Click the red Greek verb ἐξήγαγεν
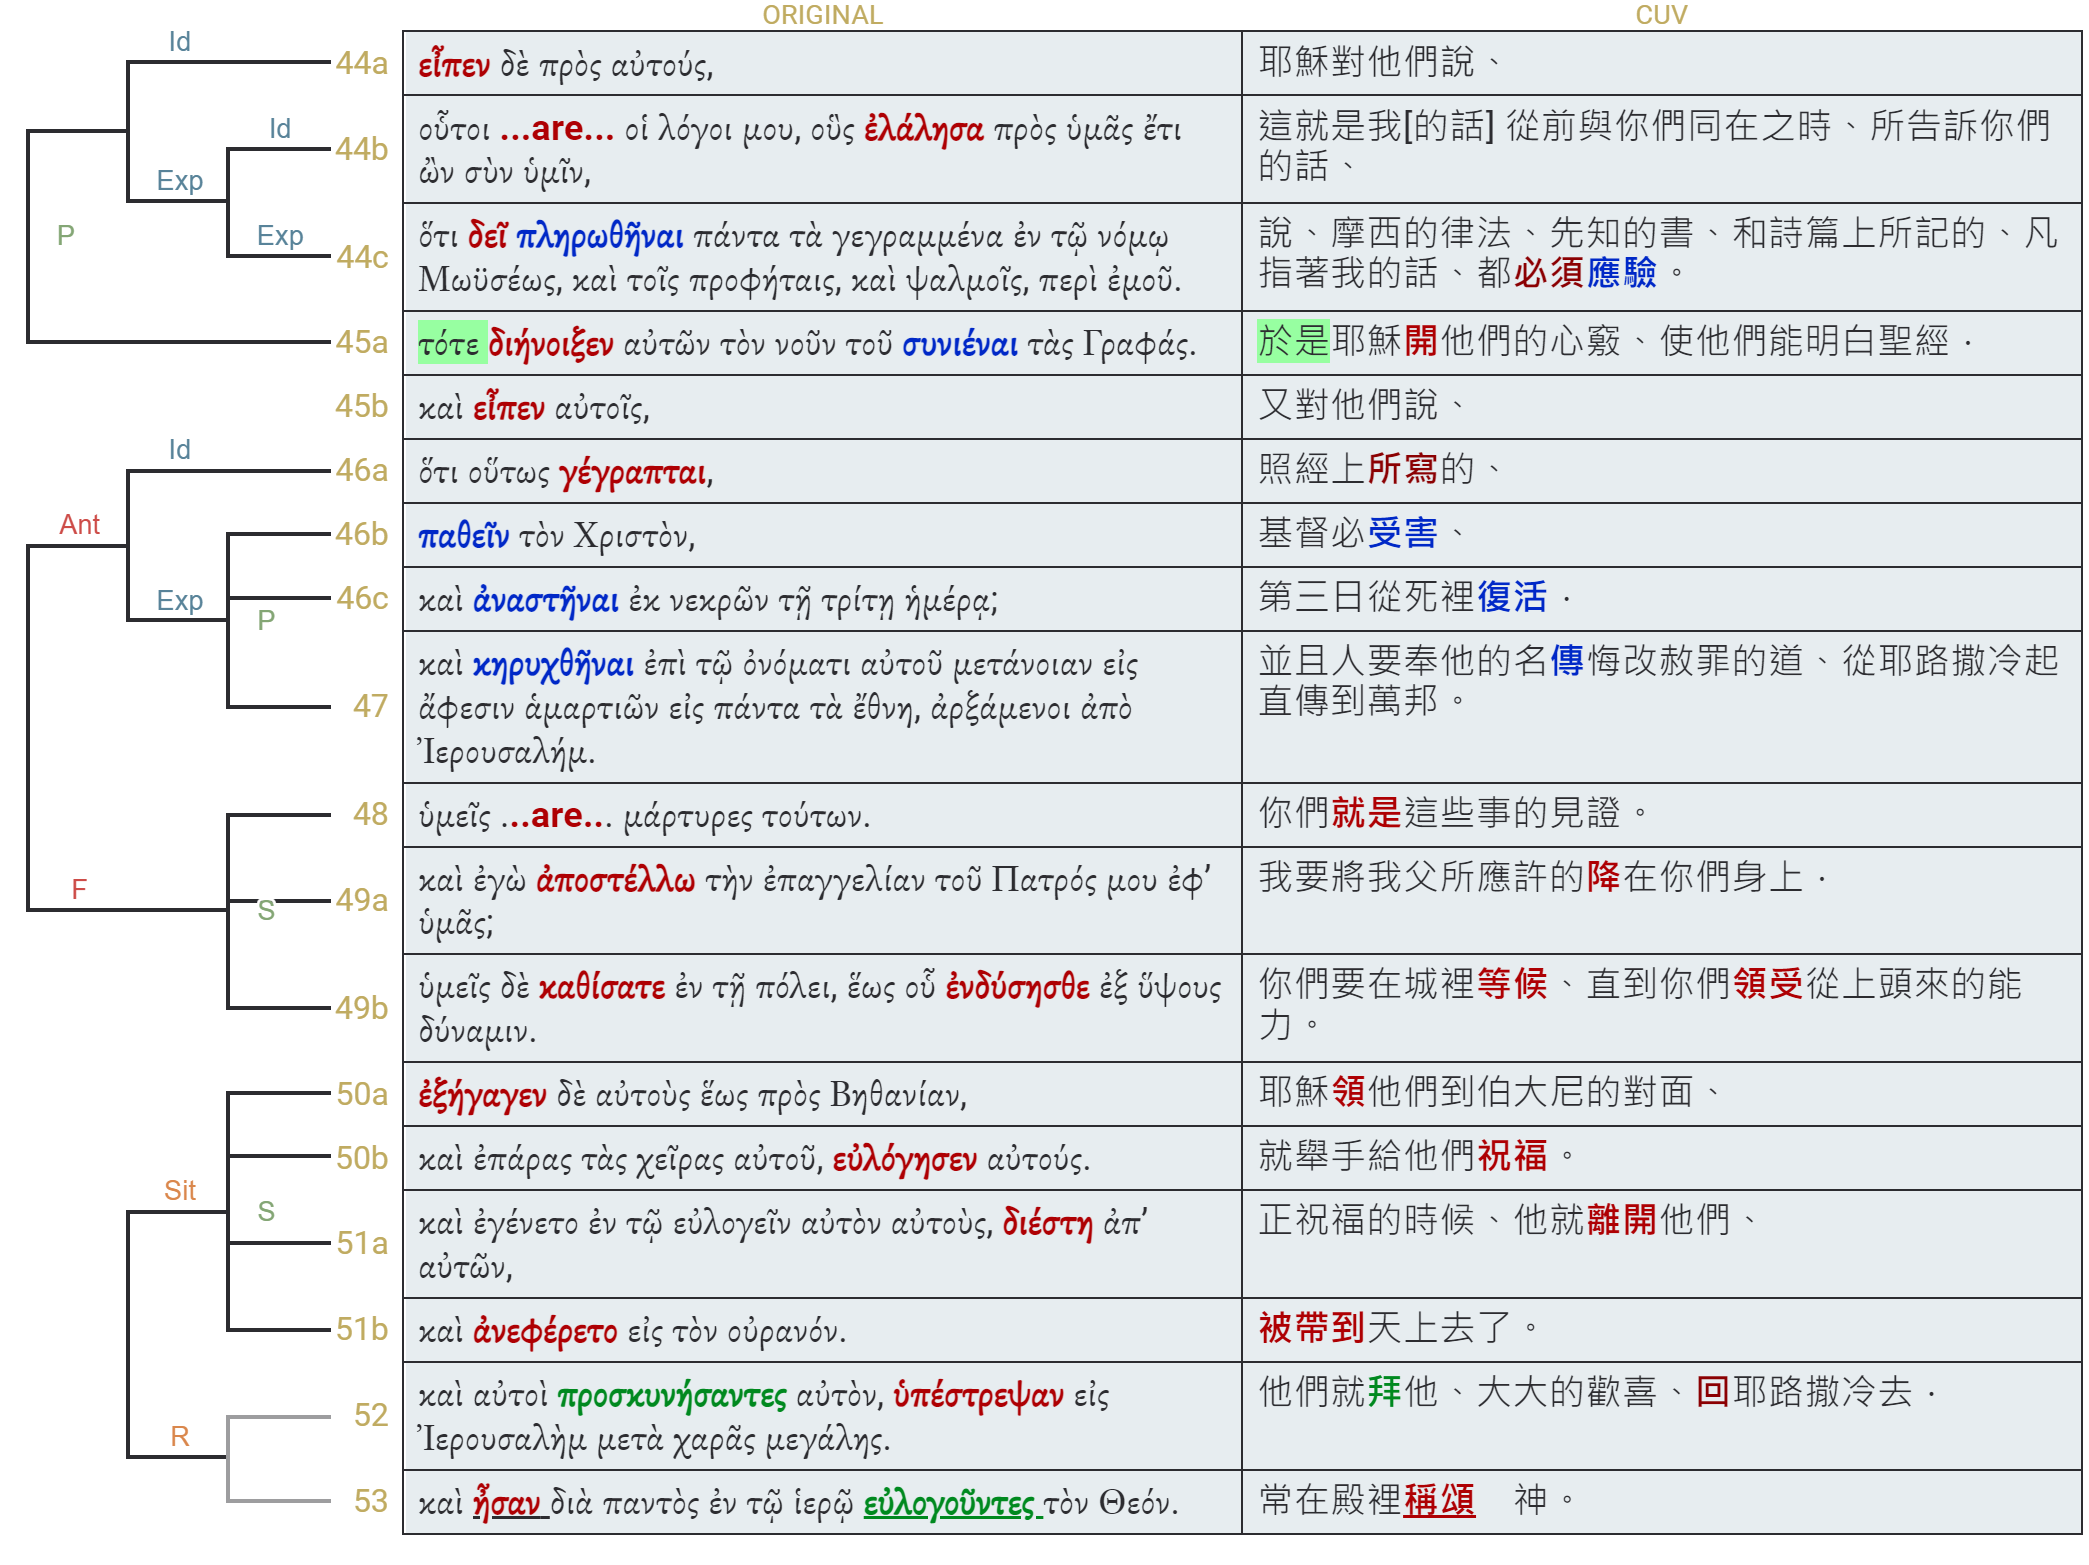 (x=483, y=1096)
